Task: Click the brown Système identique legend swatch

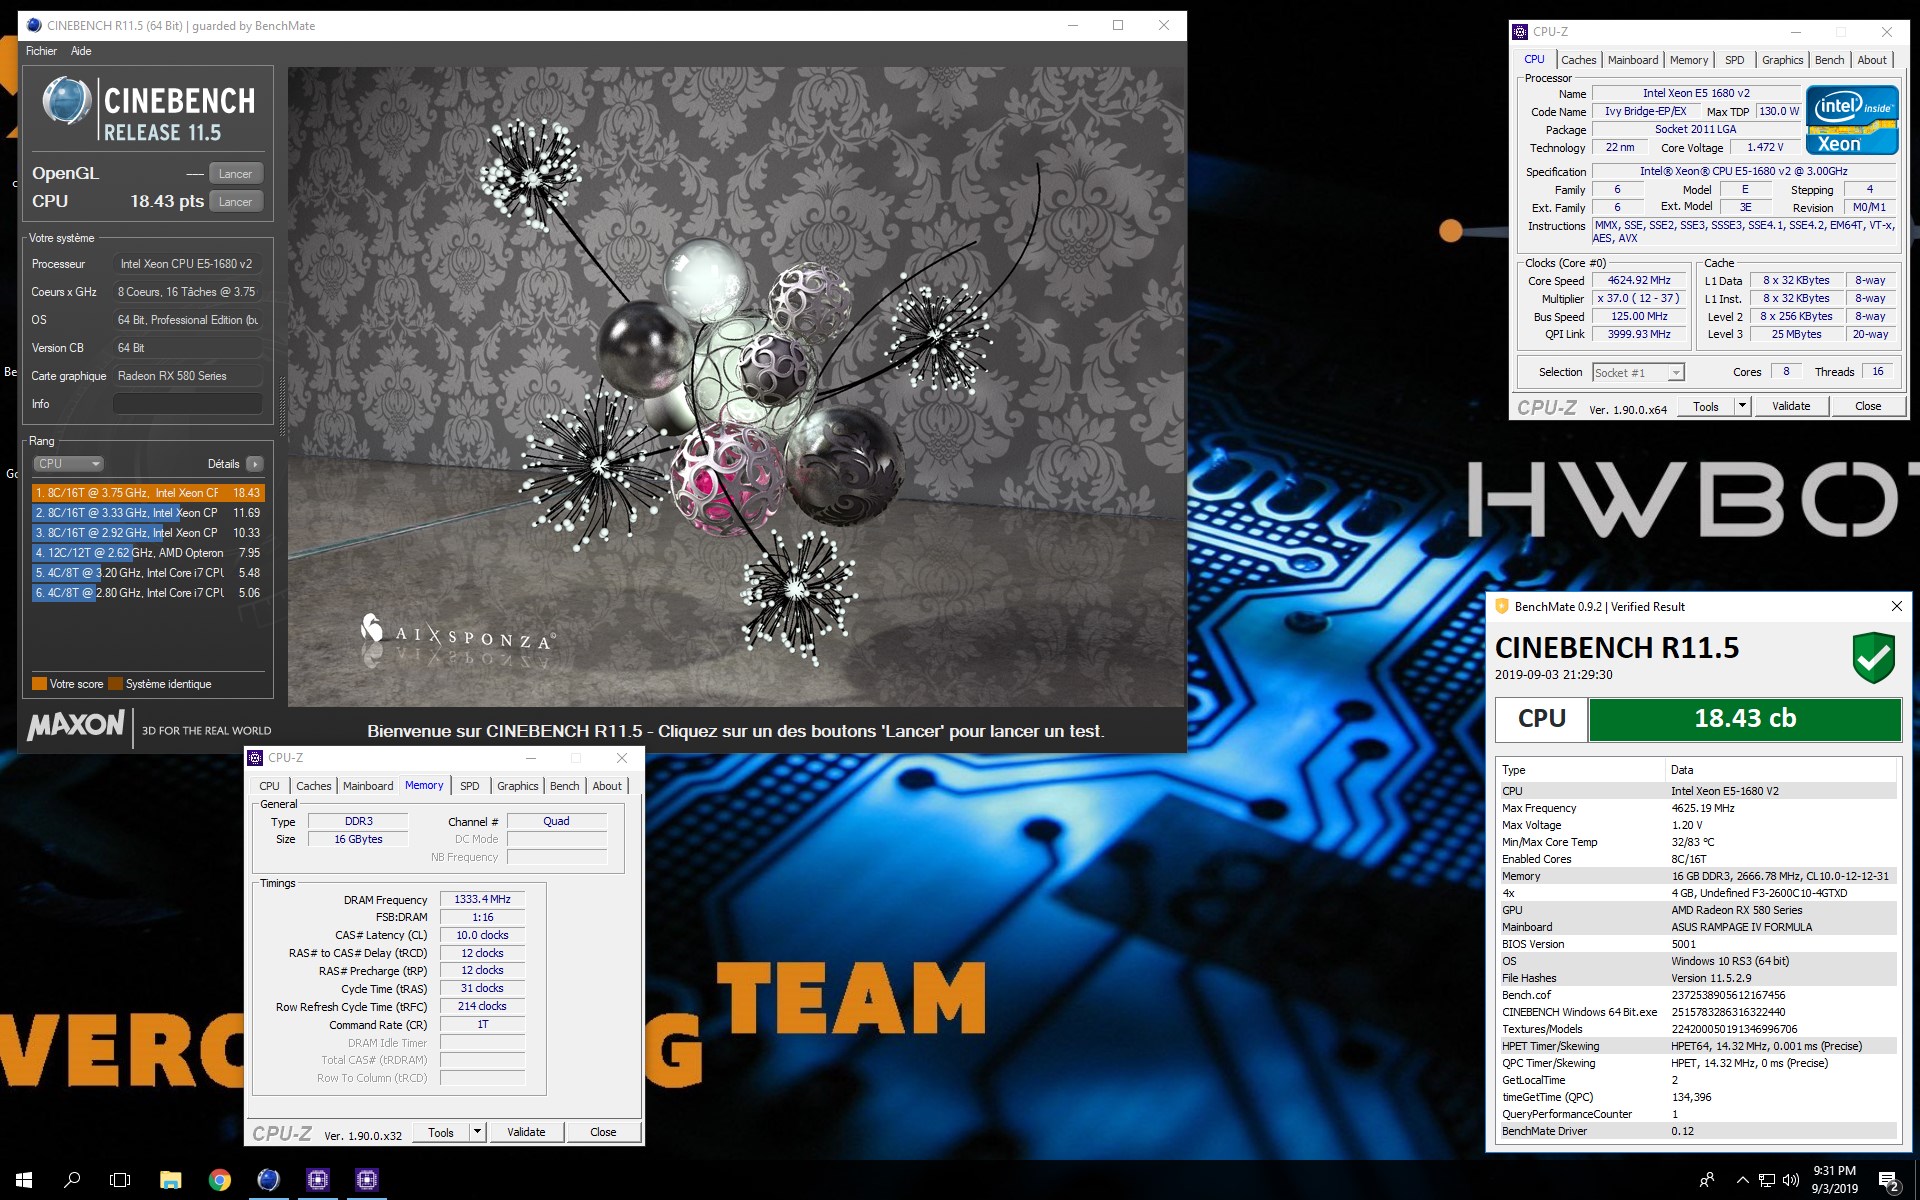Action: click(x=115, y=684)
